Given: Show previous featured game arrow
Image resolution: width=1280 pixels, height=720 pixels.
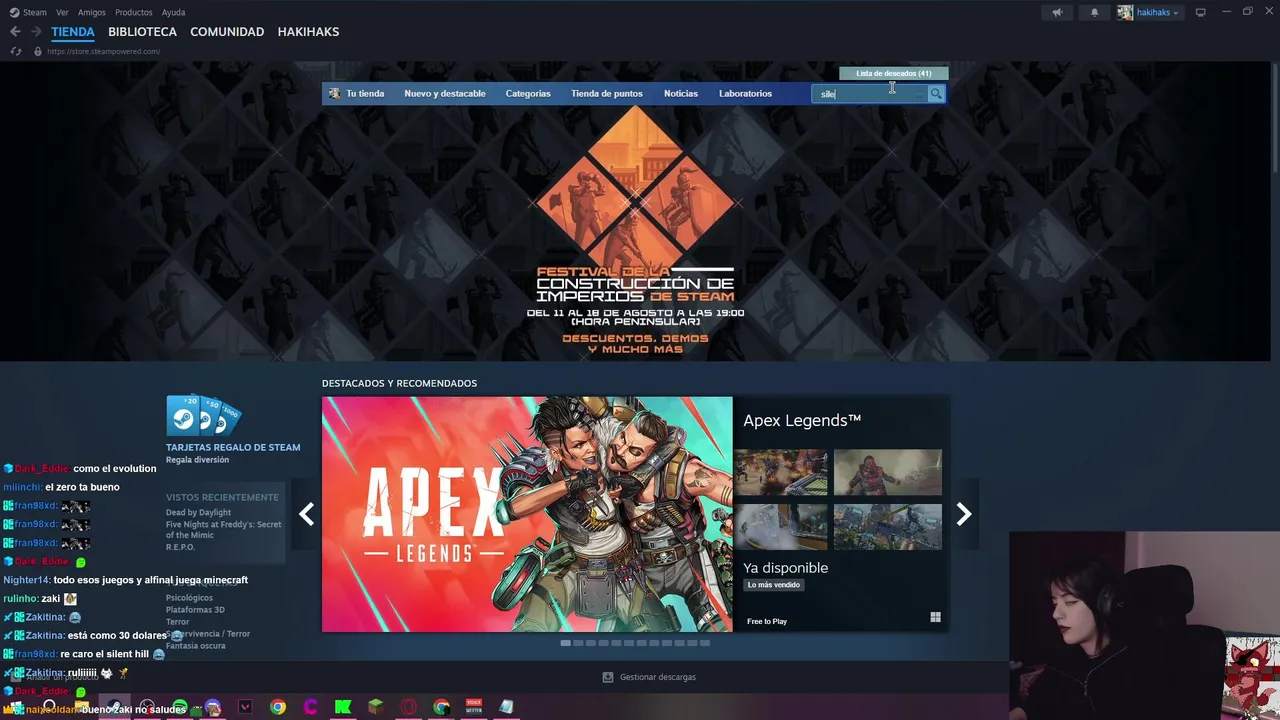Looking at the screenshot, I should click(306, 514).
